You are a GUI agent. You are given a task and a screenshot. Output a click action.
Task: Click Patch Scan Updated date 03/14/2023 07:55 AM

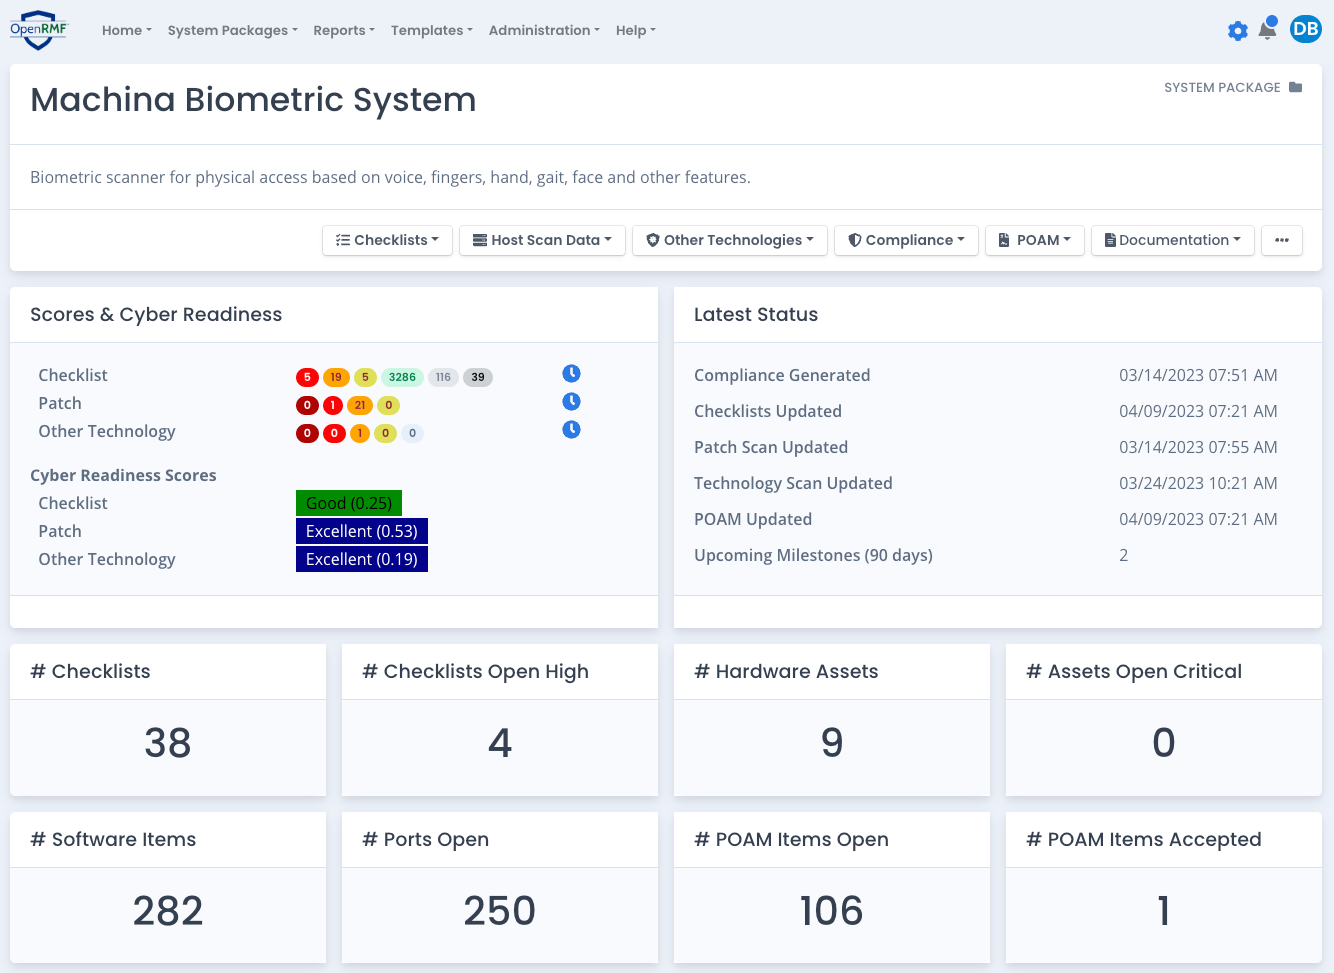click(1198, 447)
